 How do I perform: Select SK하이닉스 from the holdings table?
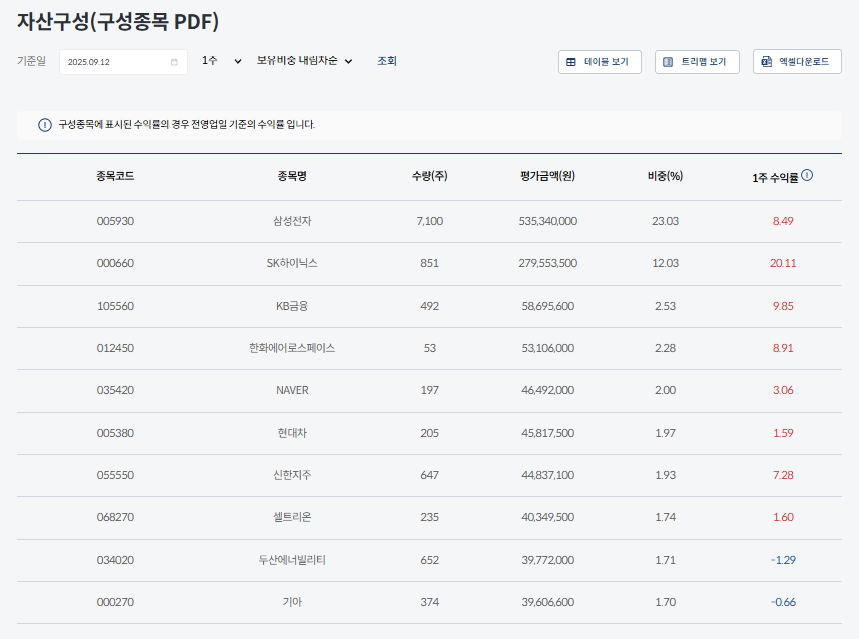click(293, 263)
